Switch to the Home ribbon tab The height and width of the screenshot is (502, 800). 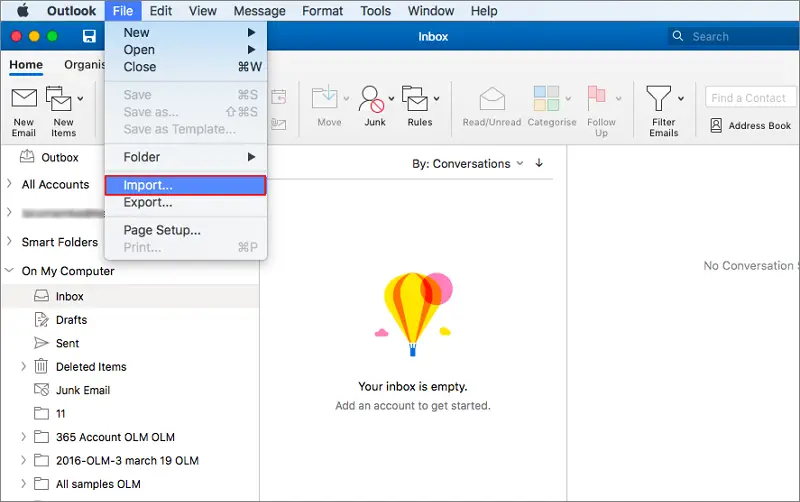(x=26, y=65)
